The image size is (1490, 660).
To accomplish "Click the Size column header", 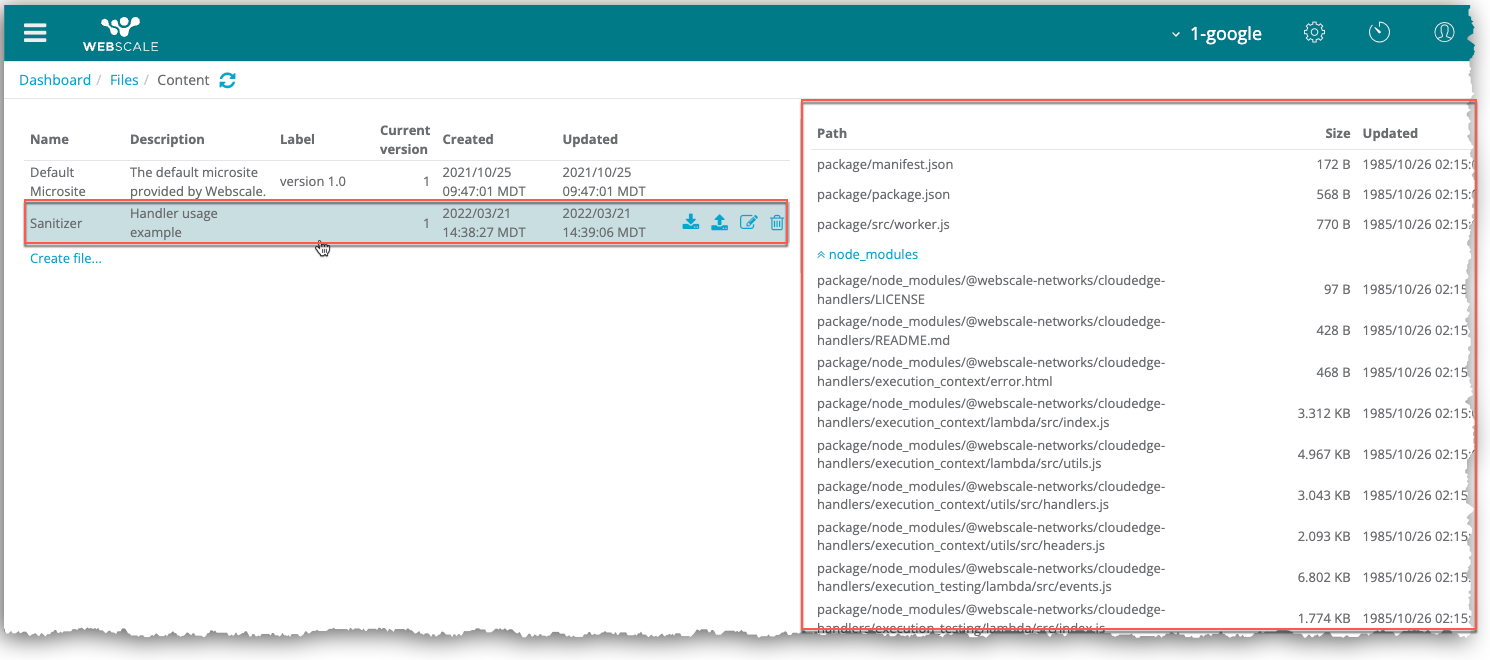I will click(x=1337, y=133).
